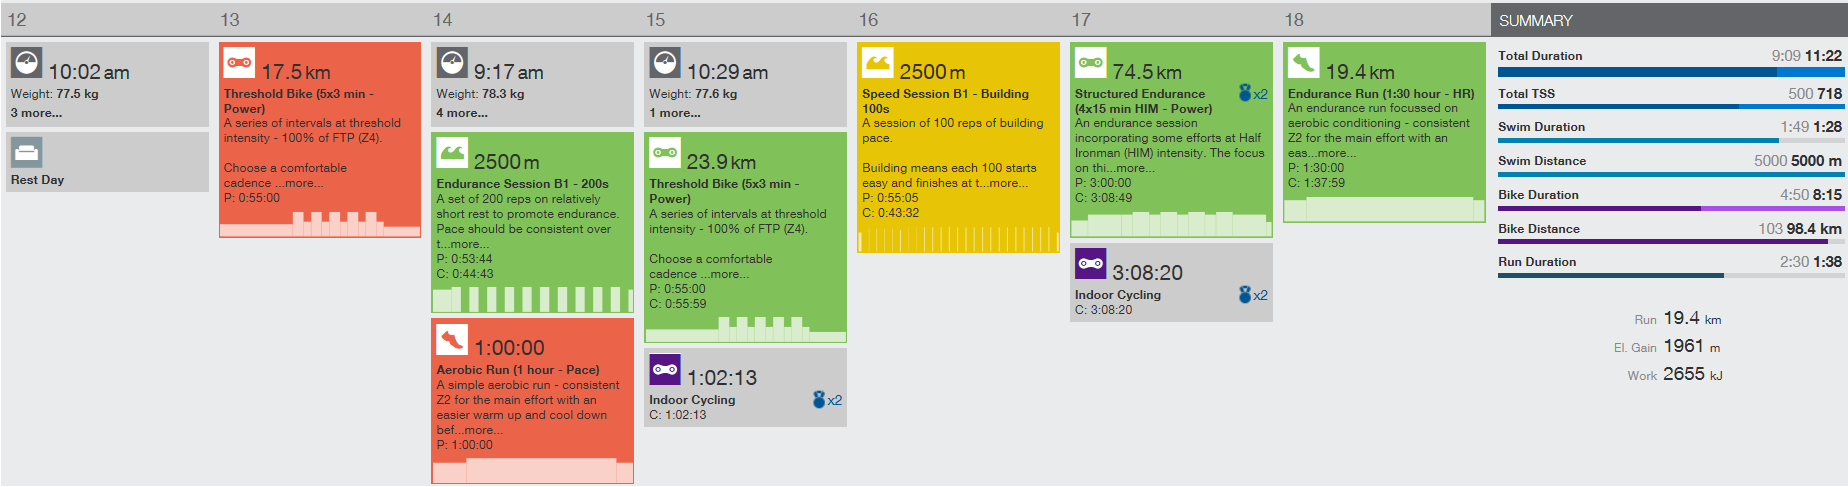Click the x2 badge on 3:08:20 Indoor Cycling
Viewport: 1848px width, 487px height.
(1253, 295)
